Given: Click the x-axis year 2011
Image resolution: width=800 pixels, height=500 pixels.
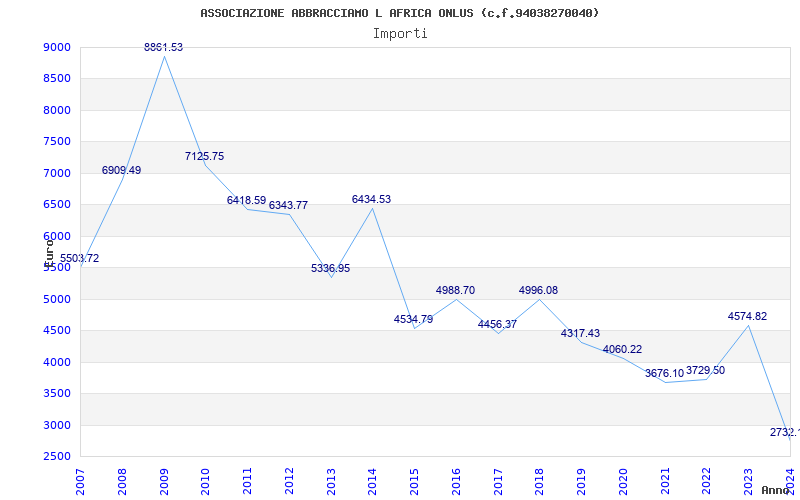Looking at the screenshot, I should click(x=247, y=482).
